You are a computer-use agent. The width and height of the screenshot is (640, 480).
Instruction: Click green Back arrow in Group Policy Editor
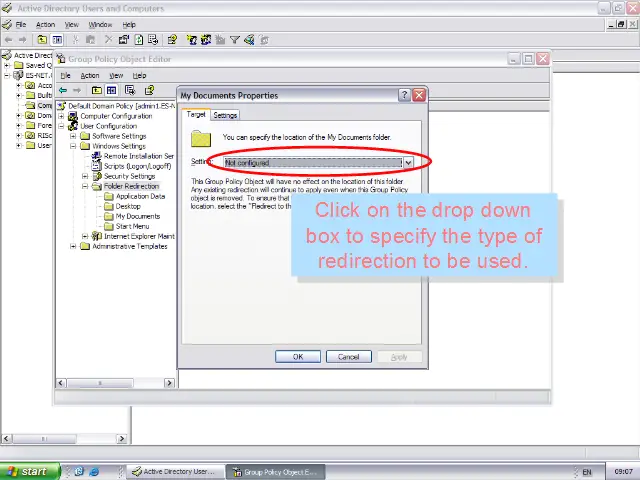coord(63,90)
